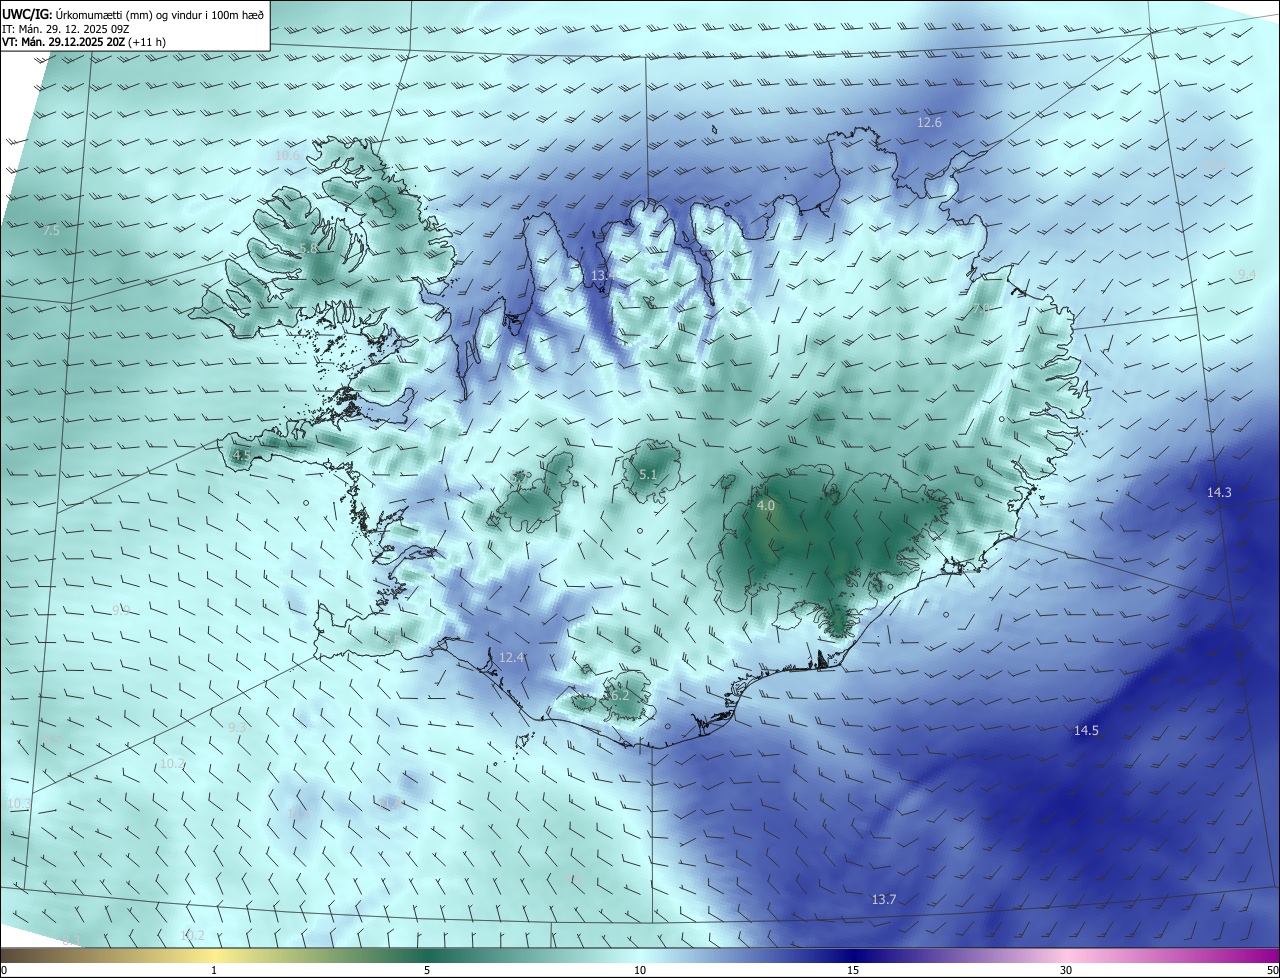Viewport: 1280px width, 978px height.
Task: Click the color scale tick labeled 50
Action: click(1272, 970)
